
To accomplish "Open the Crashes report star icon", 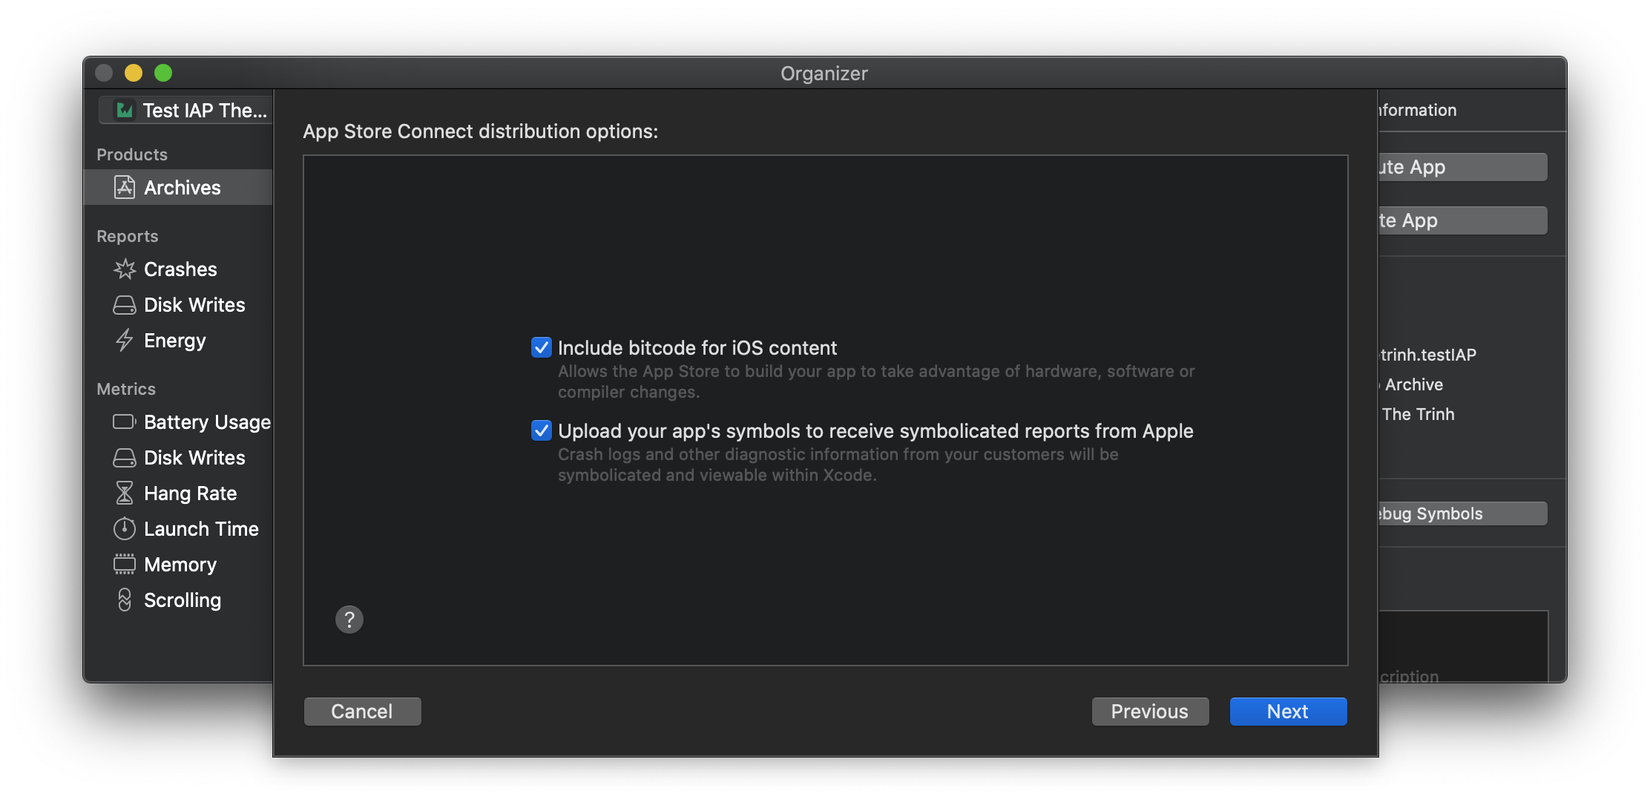I will (125, 269).
